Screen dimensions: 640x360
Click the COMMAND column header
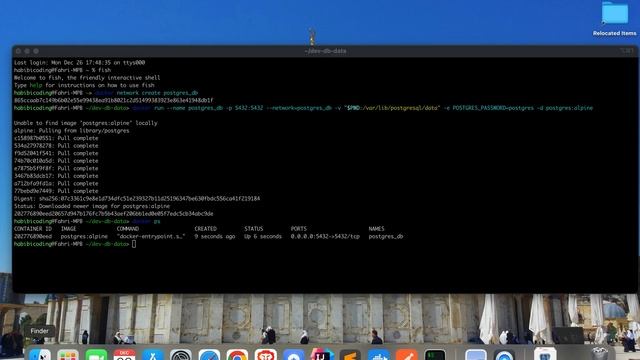[128, 229]
